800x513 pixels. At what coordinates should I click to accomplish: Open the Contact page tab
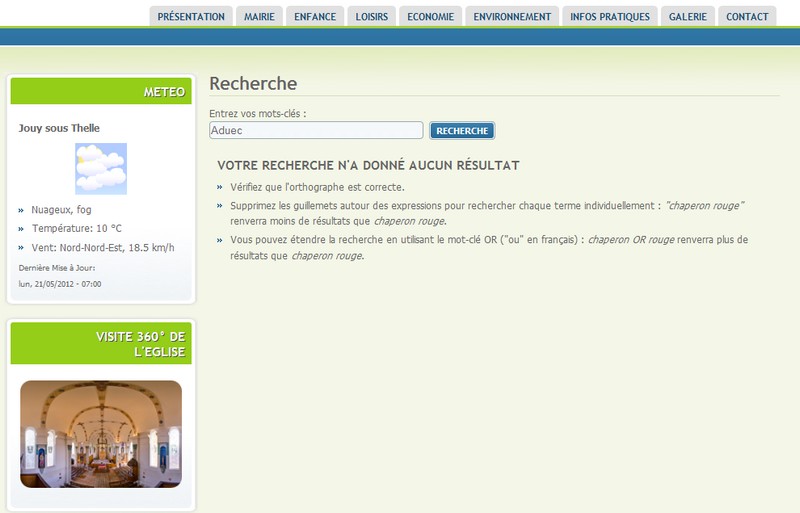click(747, 16)
